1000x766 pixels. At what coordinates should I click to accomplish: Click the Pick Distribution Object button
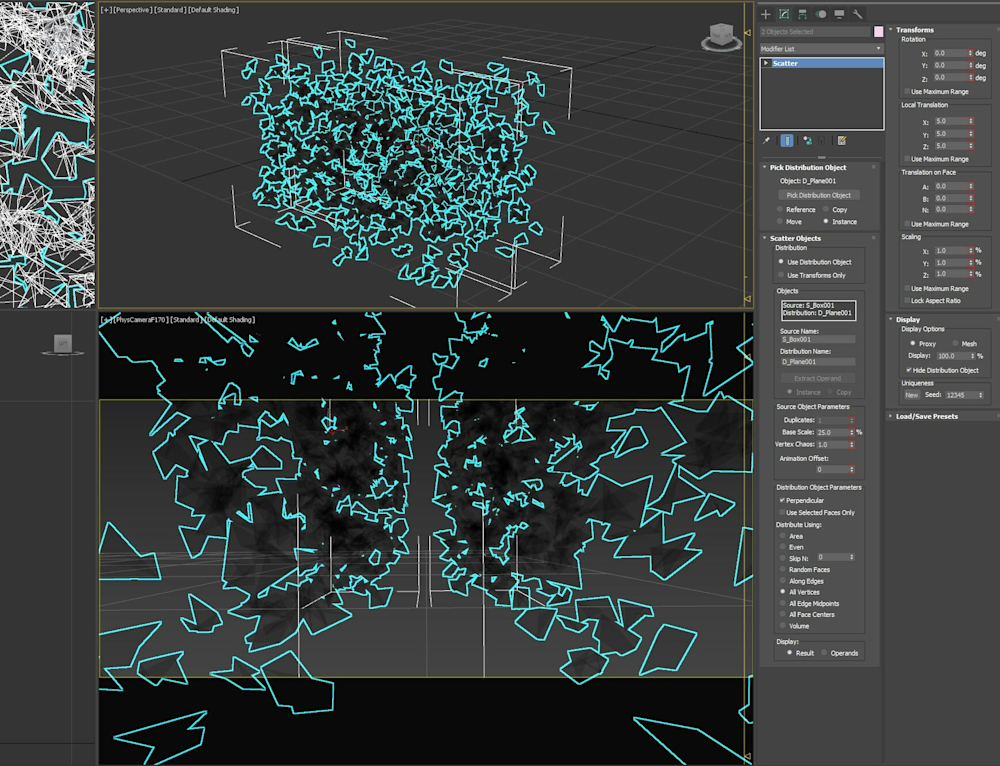(818, 195)
